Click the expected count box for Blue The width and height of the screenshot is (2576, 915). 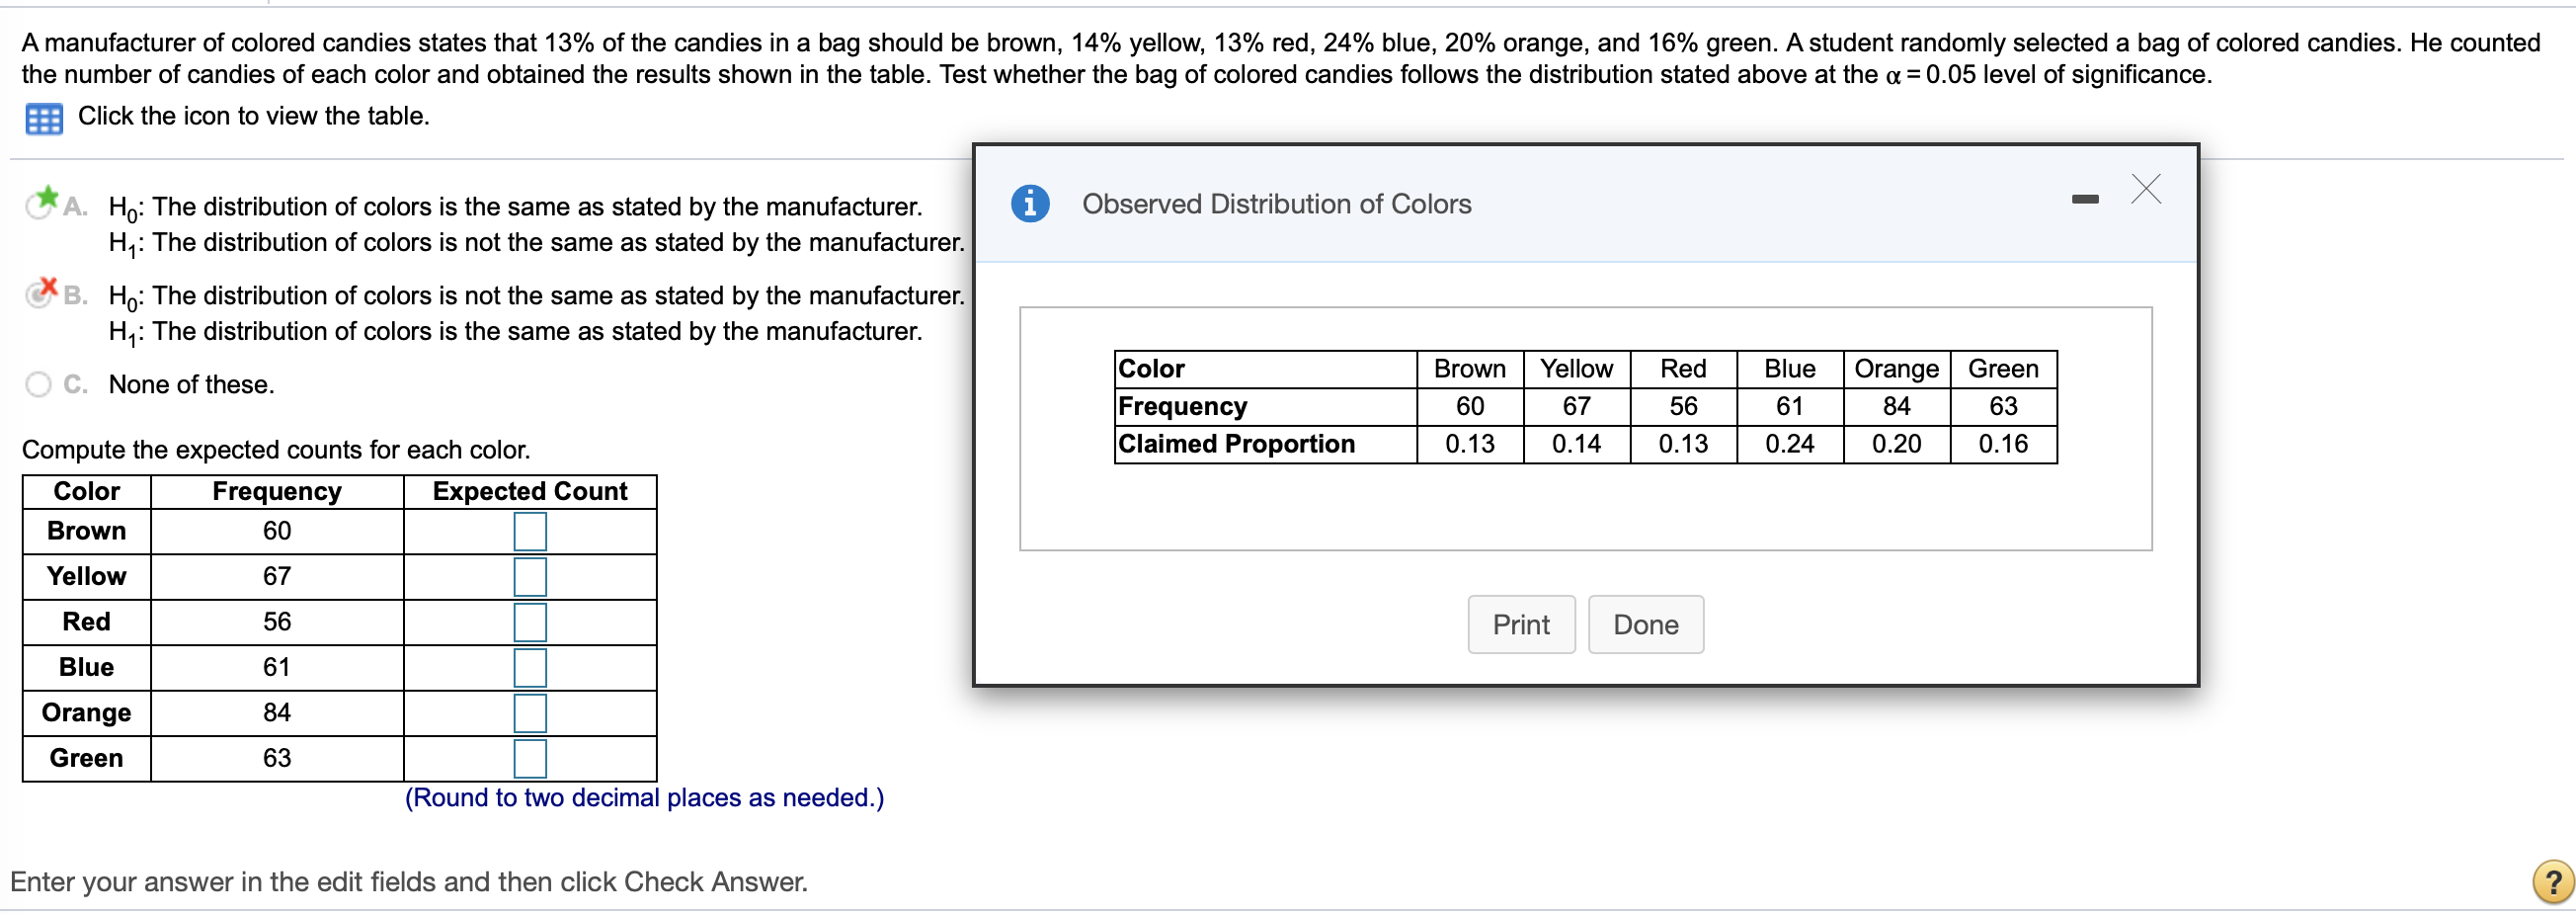(x=530, y=667)
